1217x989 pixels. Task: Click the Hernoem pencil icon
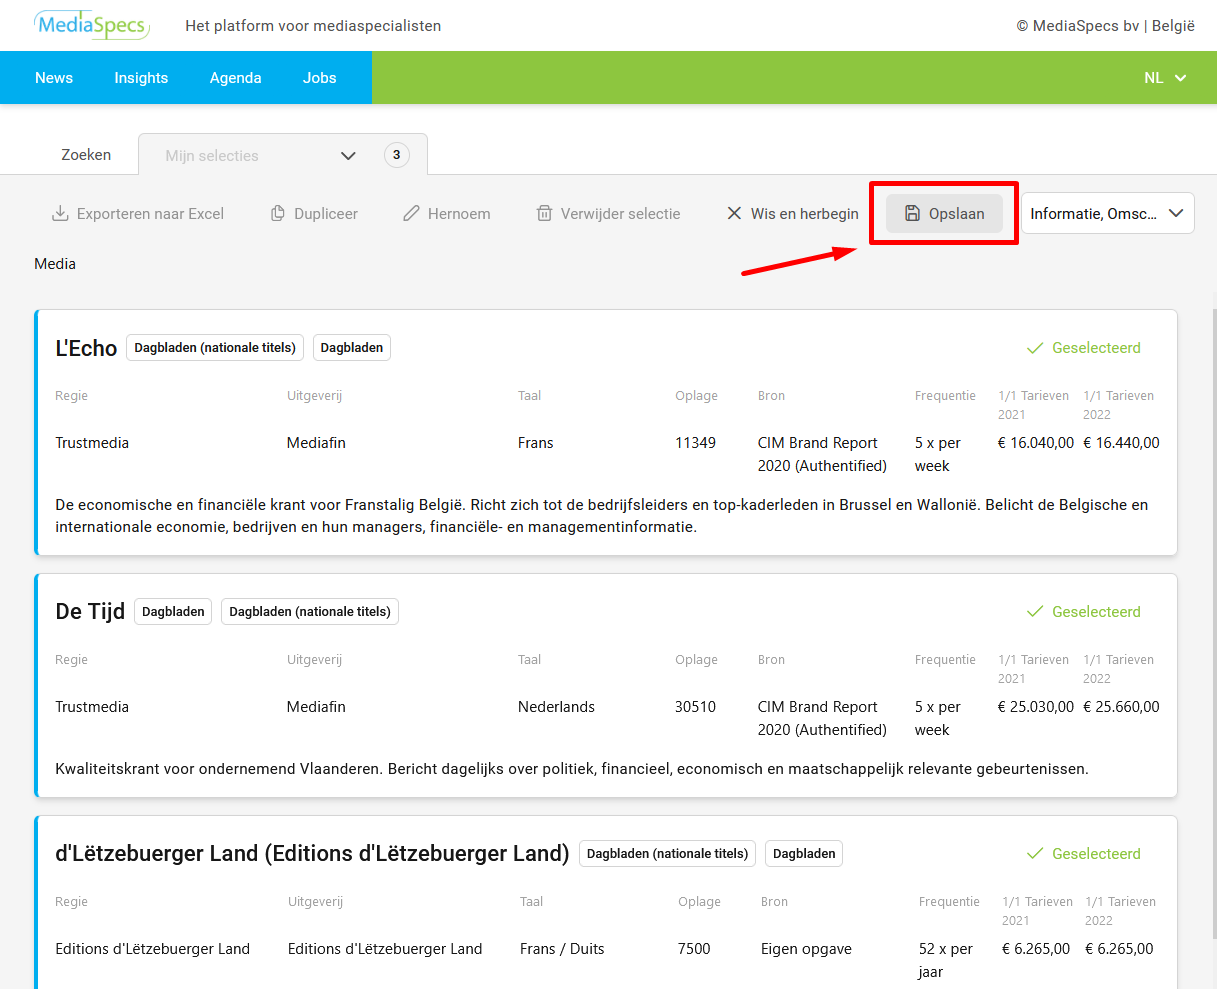411,214
